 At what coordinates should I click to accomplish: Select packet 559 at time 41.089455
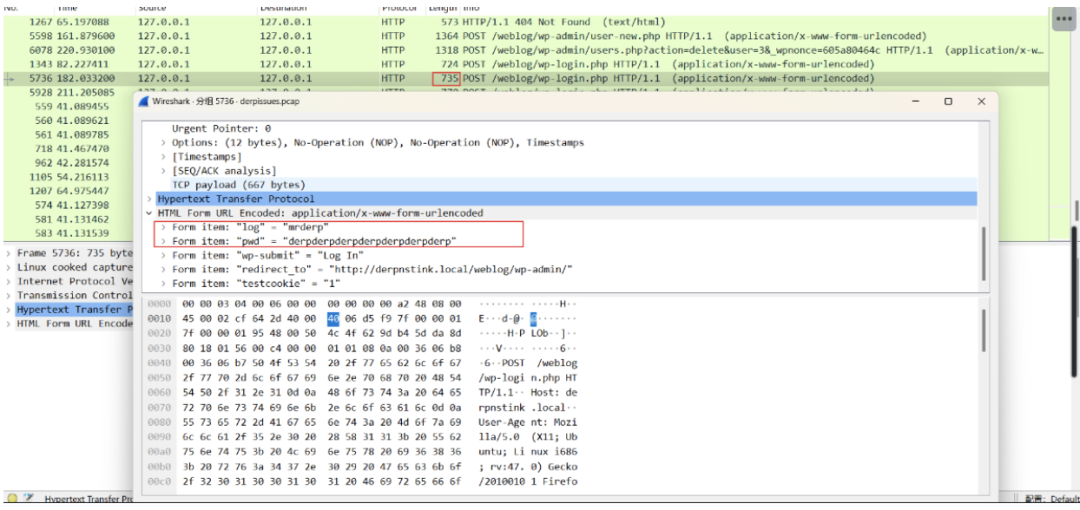(x=69, y=106)
